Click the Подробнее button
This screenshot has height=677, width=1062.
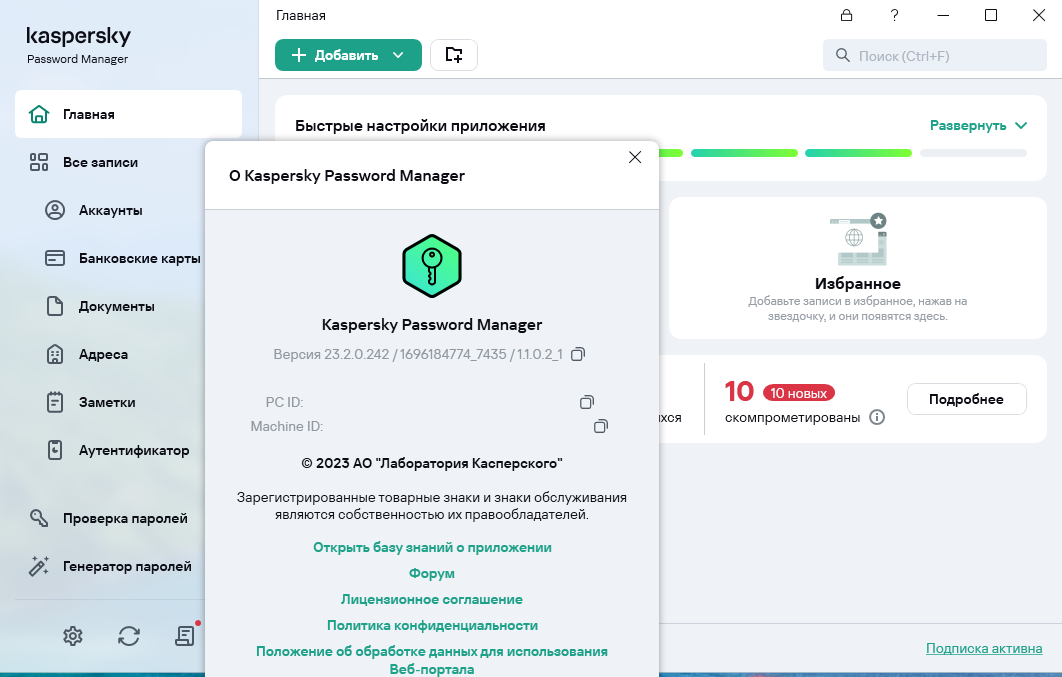tap(966, 399)
